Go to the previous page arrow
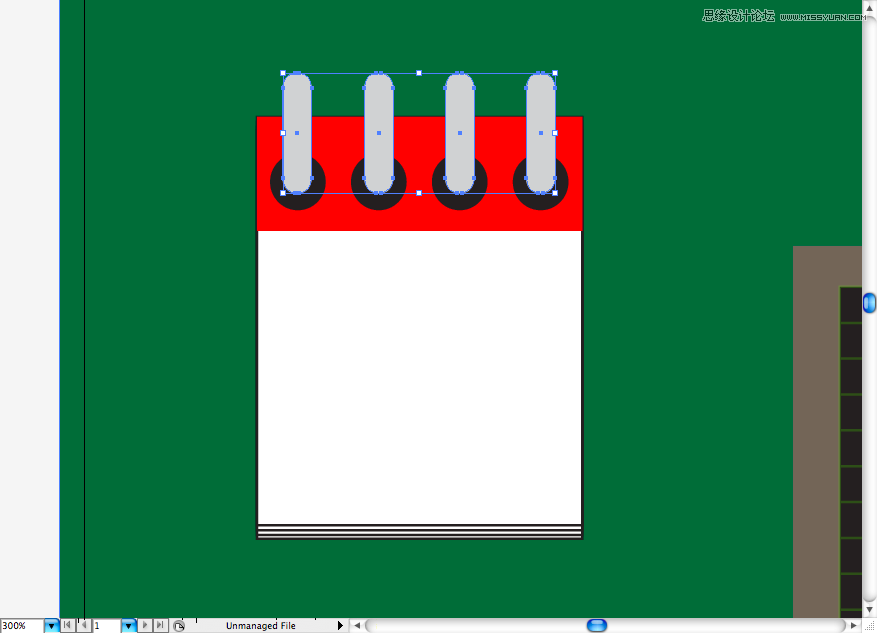 [83, 625]
